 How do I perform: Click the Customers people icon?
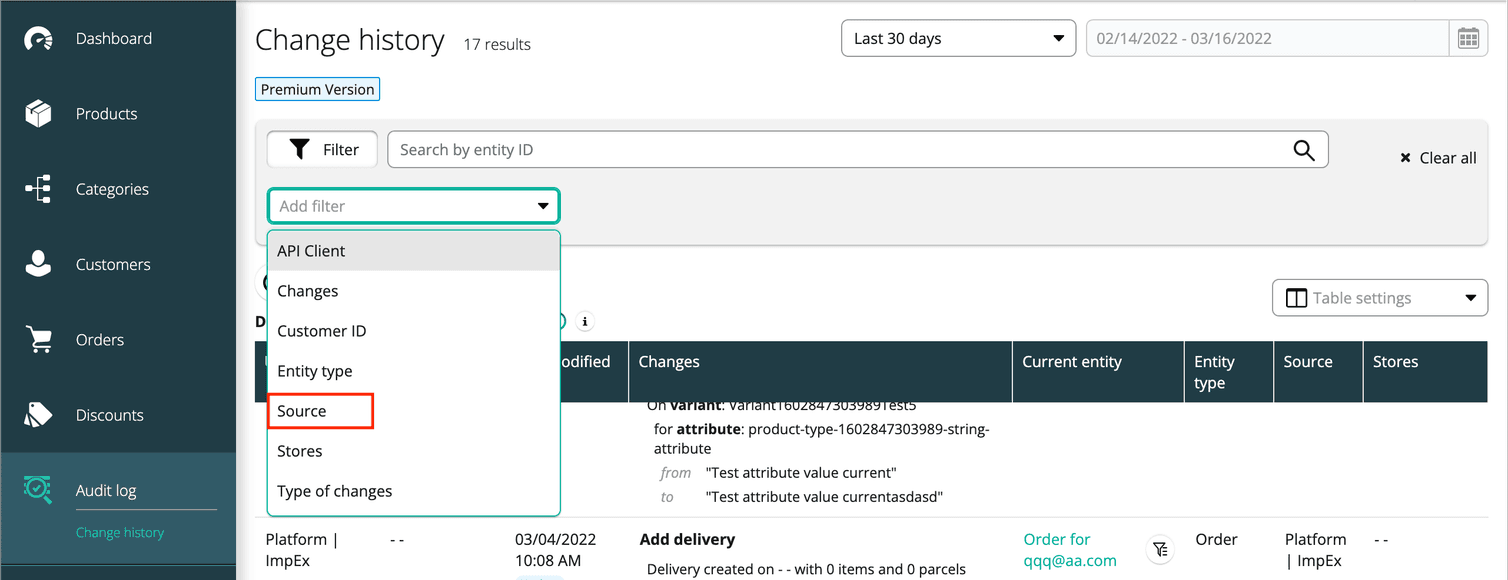(x=38, y=263)
